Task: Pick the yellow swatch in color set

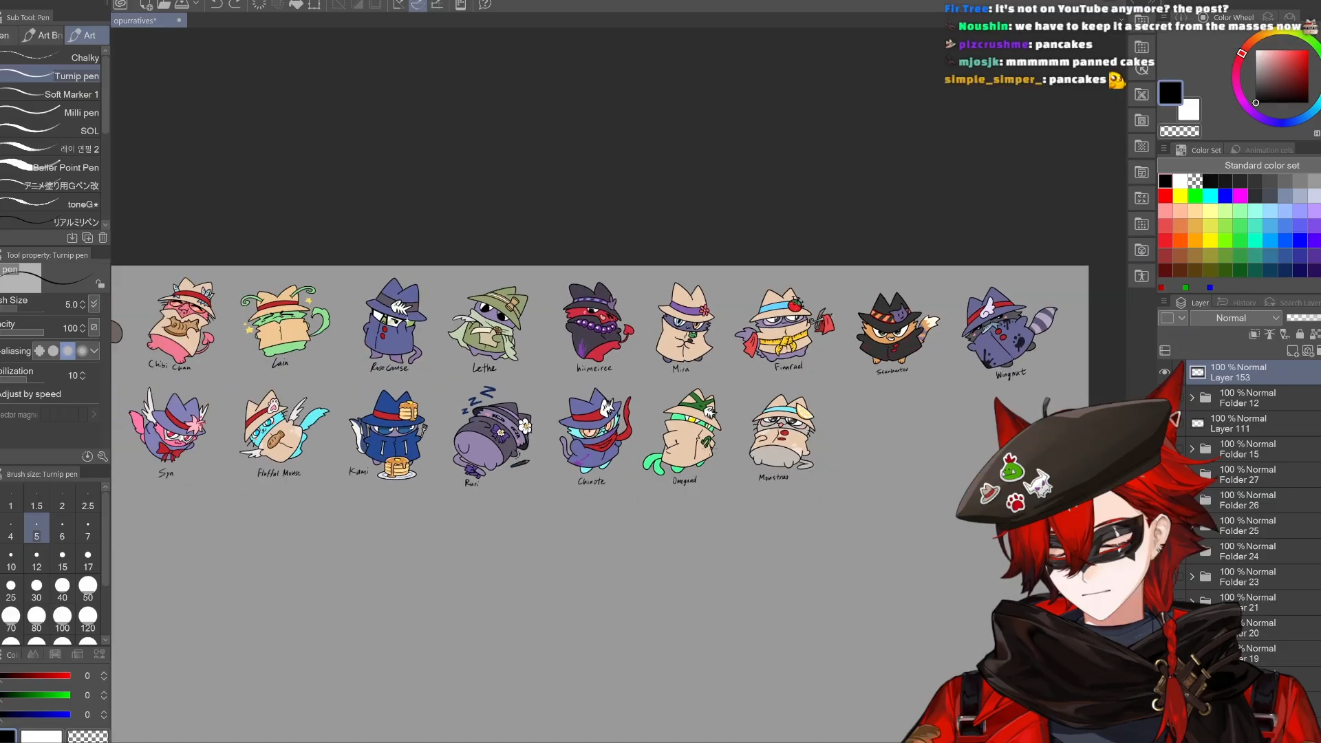Action: click(1180, 196)
